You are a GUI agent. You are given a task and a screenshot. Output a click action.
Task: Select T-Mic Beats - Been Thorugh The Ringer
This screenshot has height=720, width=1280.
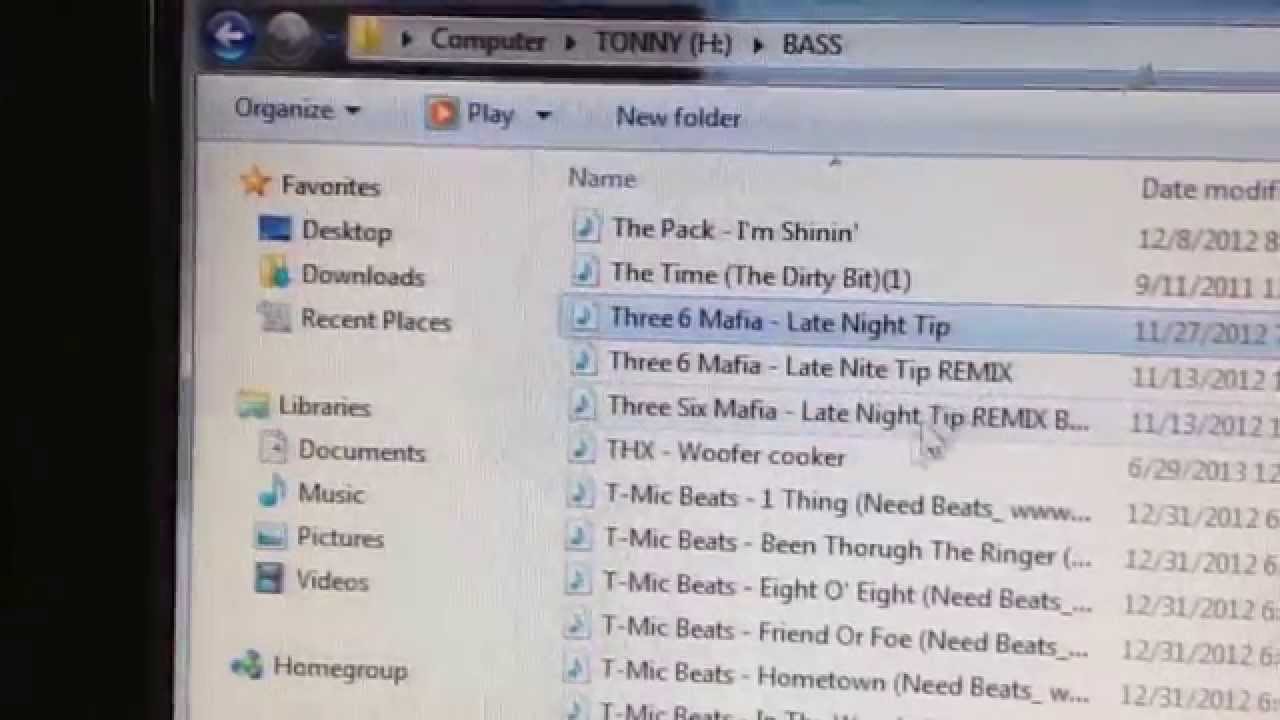848,547
